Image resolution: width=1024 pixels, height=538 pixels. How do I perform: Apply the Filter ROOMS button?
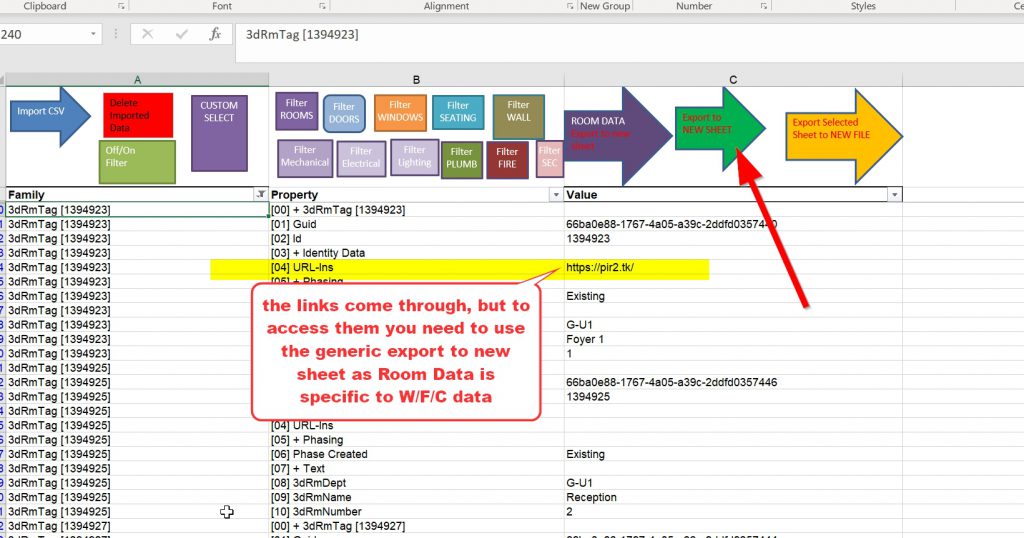297,111
